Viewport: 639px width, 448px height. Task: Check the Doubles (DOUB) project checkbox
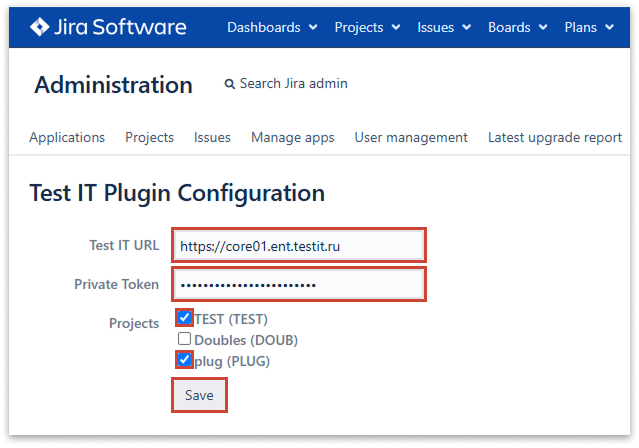click(185, 339)
